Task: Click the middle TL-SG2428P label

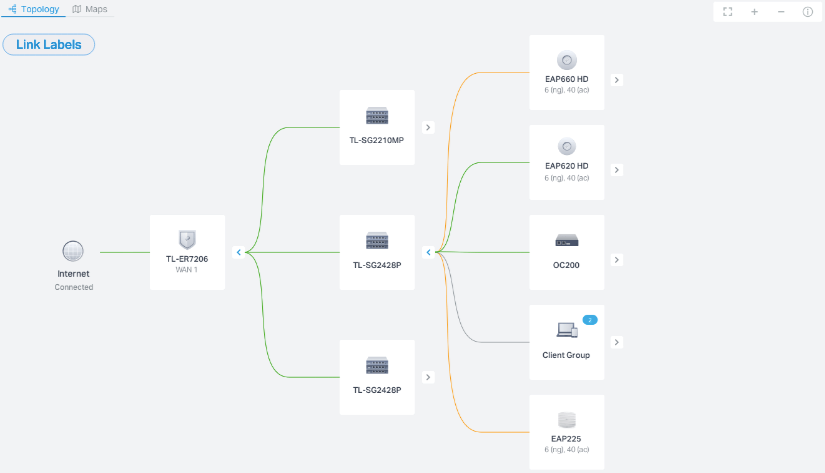Action: pyautogui.click(x=377, y=265)
